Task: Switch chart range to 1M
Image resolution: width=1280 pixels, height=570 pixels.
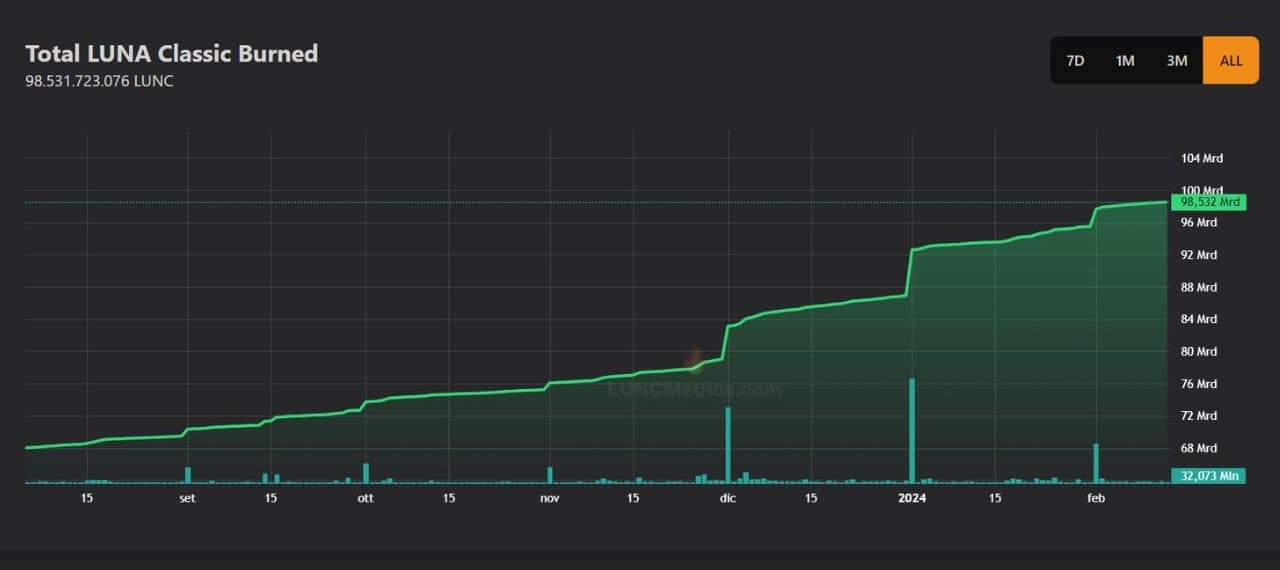Action: (1125, 60)
